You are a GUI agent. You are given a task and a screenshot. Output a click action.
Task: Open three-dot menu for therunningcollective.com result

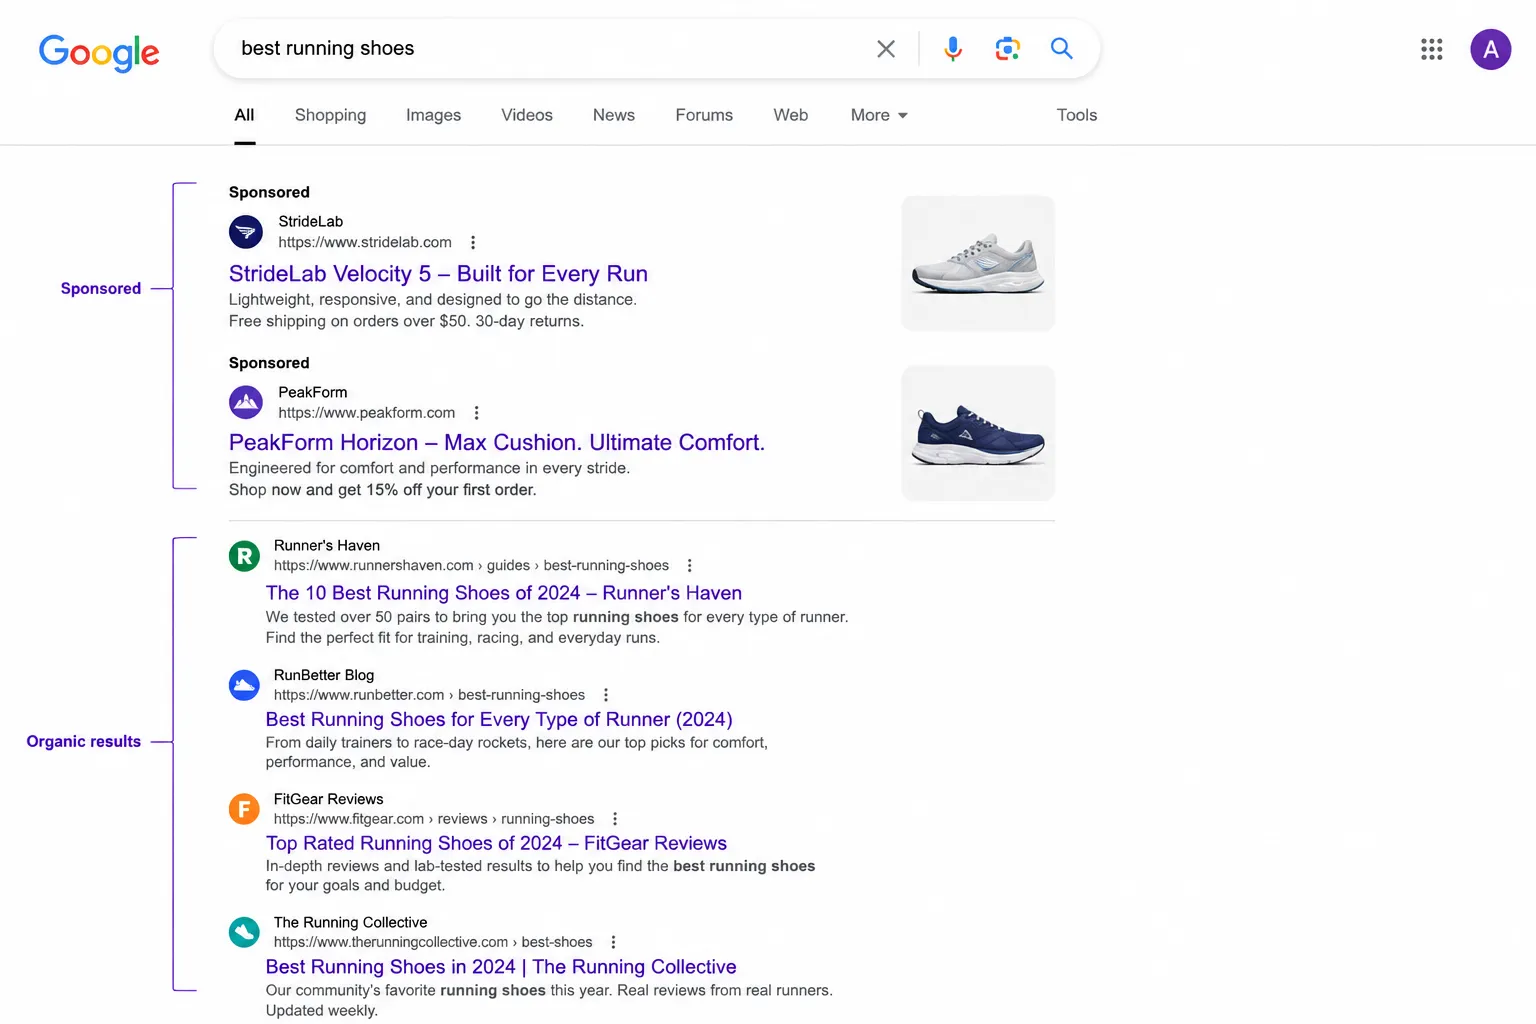click(613, 943)
